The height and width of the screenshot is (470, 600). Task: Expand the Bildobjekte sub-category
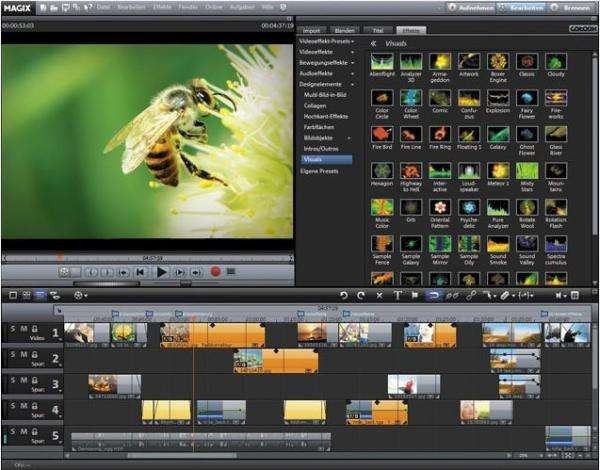point(328,137)
